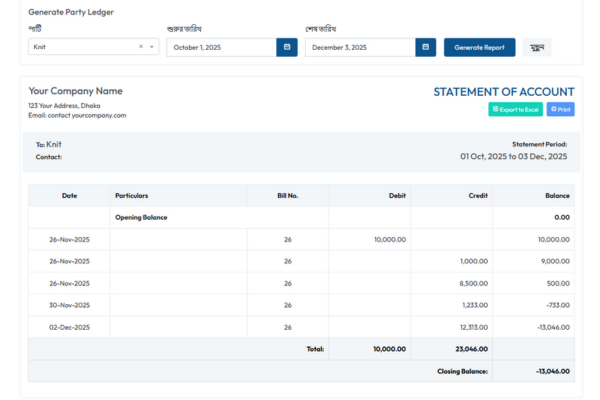Click the 8,500.00 credit entry
The height and width of the screenshot is (400, 600).
[474, 283]
